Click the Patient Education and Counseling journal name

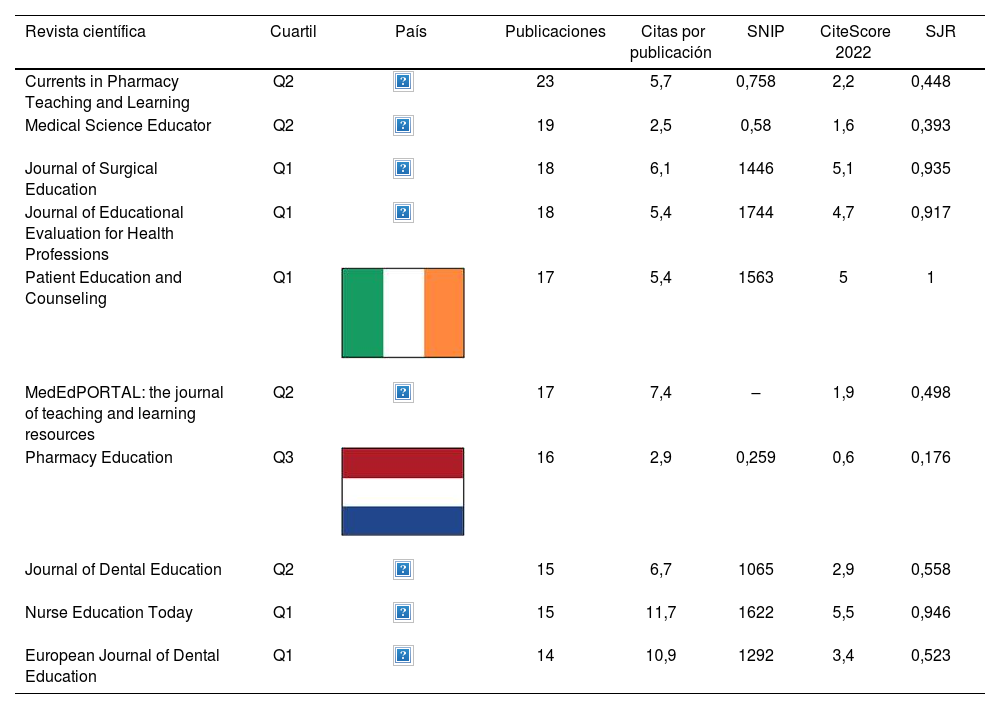point(103,287)
